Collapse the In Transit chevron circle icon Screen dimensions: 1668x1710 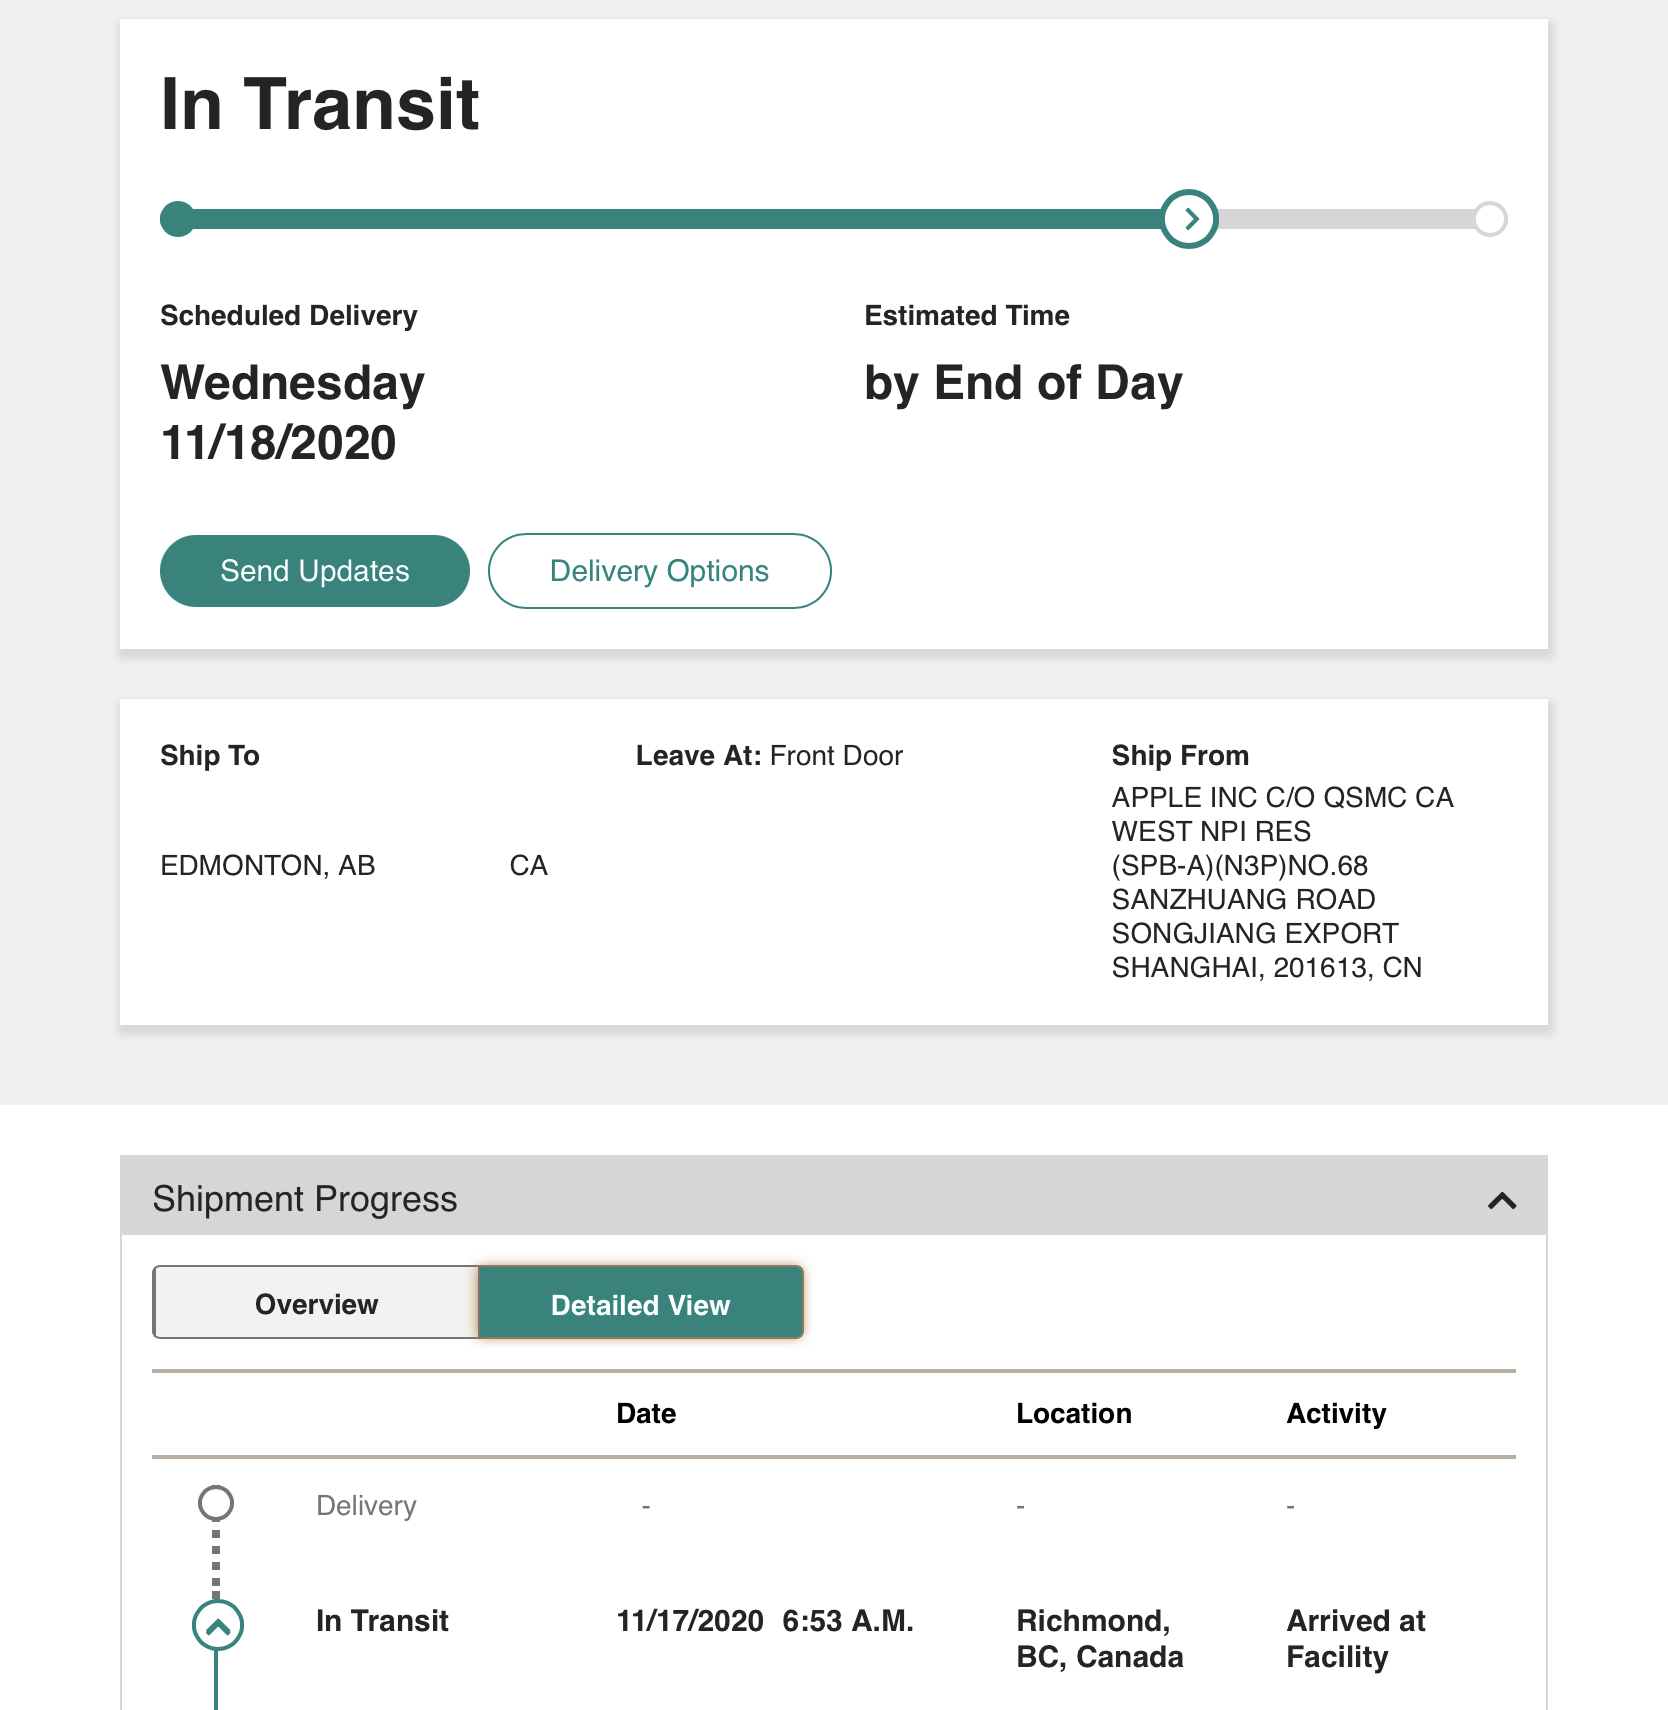(217, 1626)
